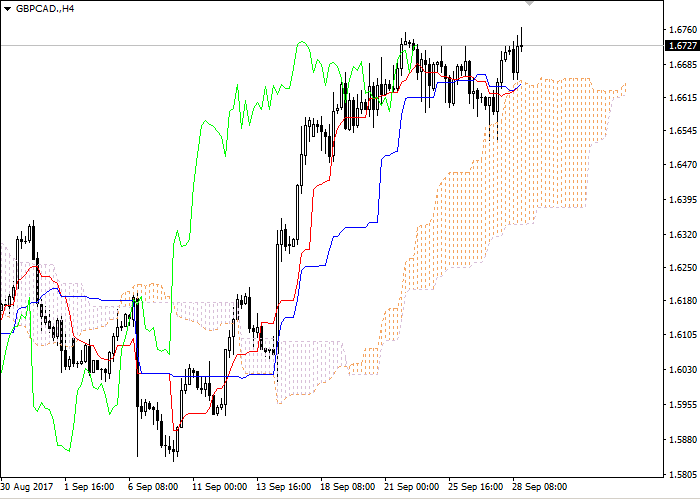Select price level 1.5955 on scale

pos(683,404)
